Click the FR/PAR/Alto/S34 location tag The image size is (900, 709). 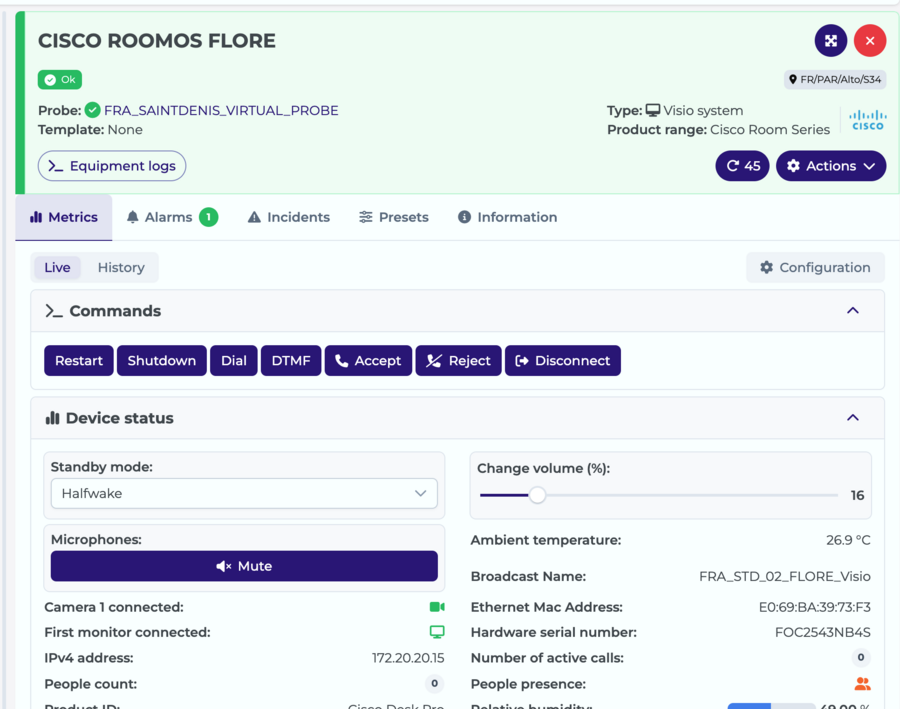835,79
